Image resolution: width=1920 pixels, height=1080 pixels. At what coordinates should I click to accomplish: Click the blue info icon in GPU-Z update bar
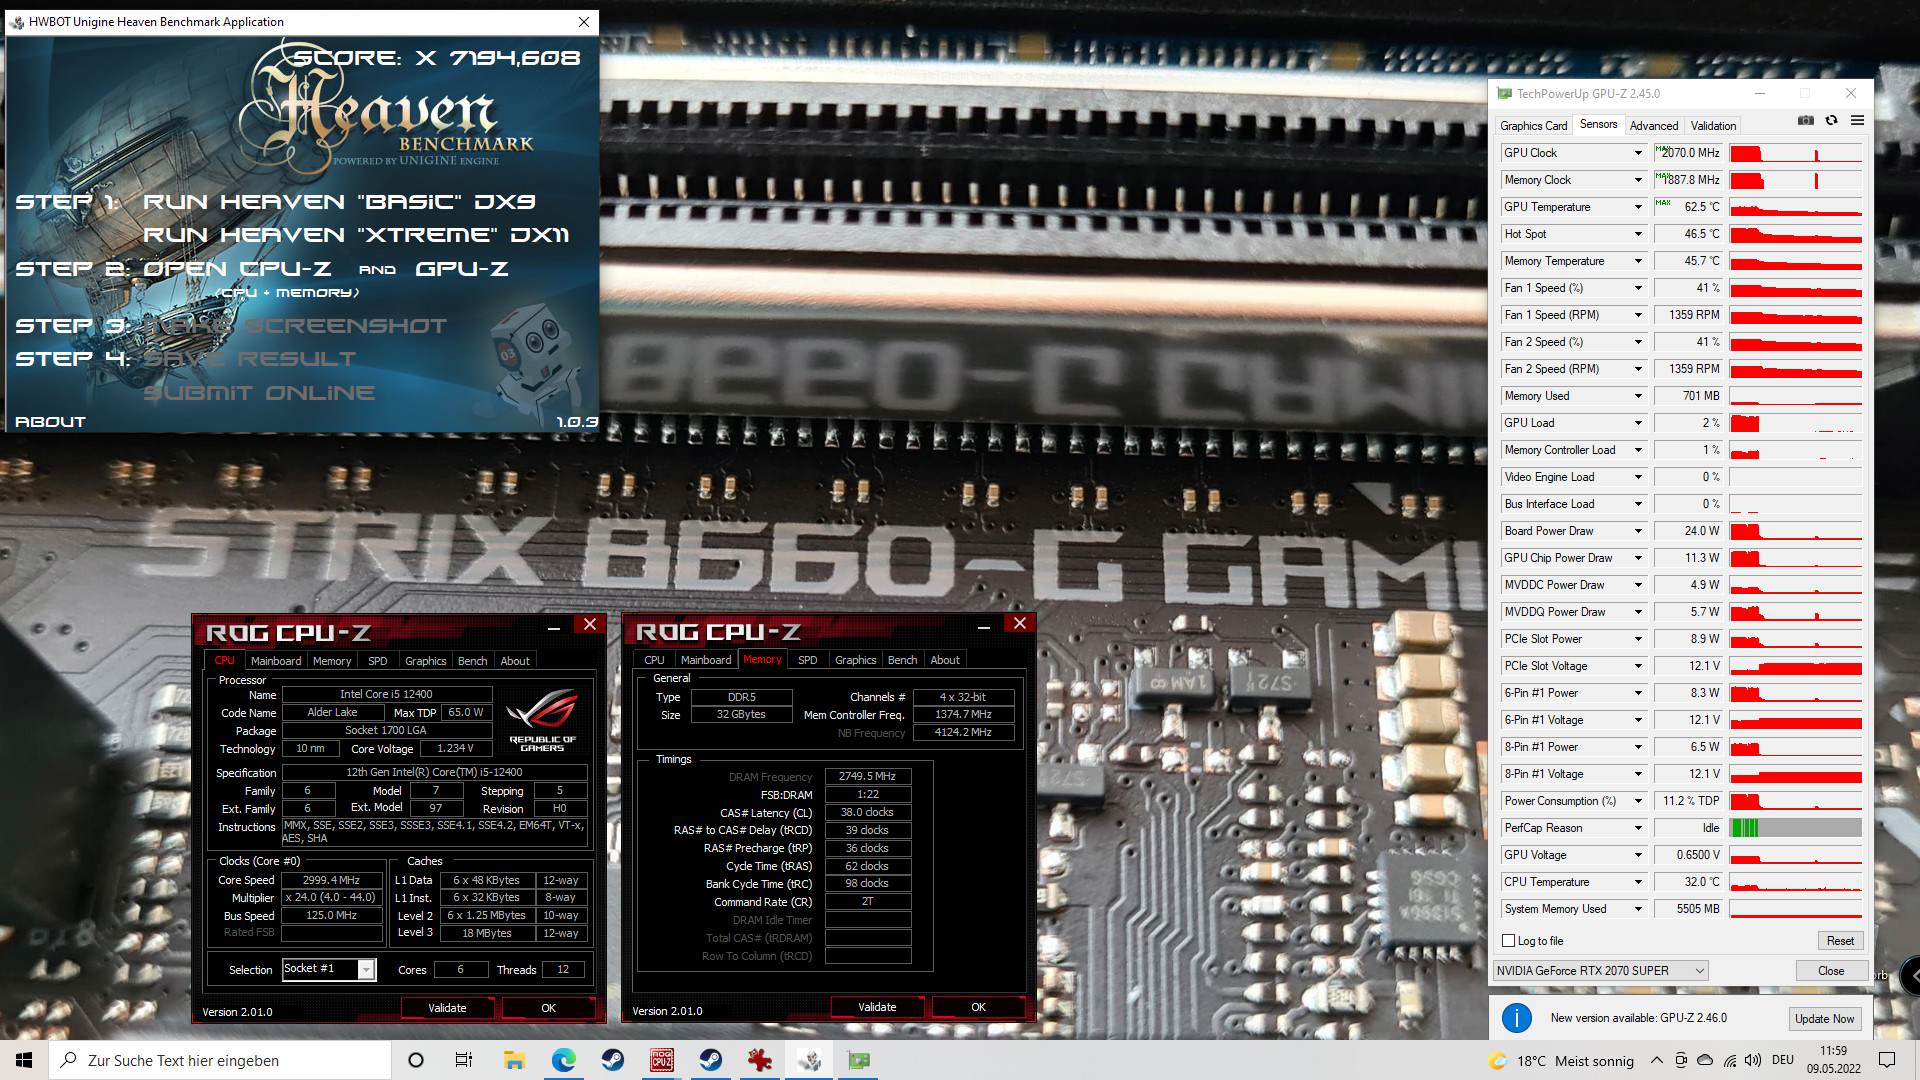click(1516, 1018)
